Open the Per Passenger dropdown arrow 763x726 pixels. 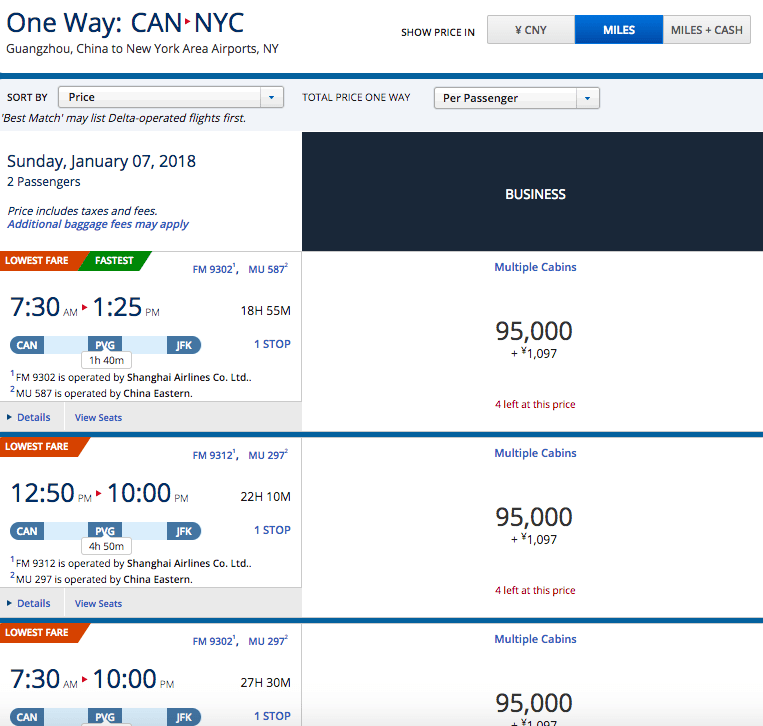pos(587,98)
